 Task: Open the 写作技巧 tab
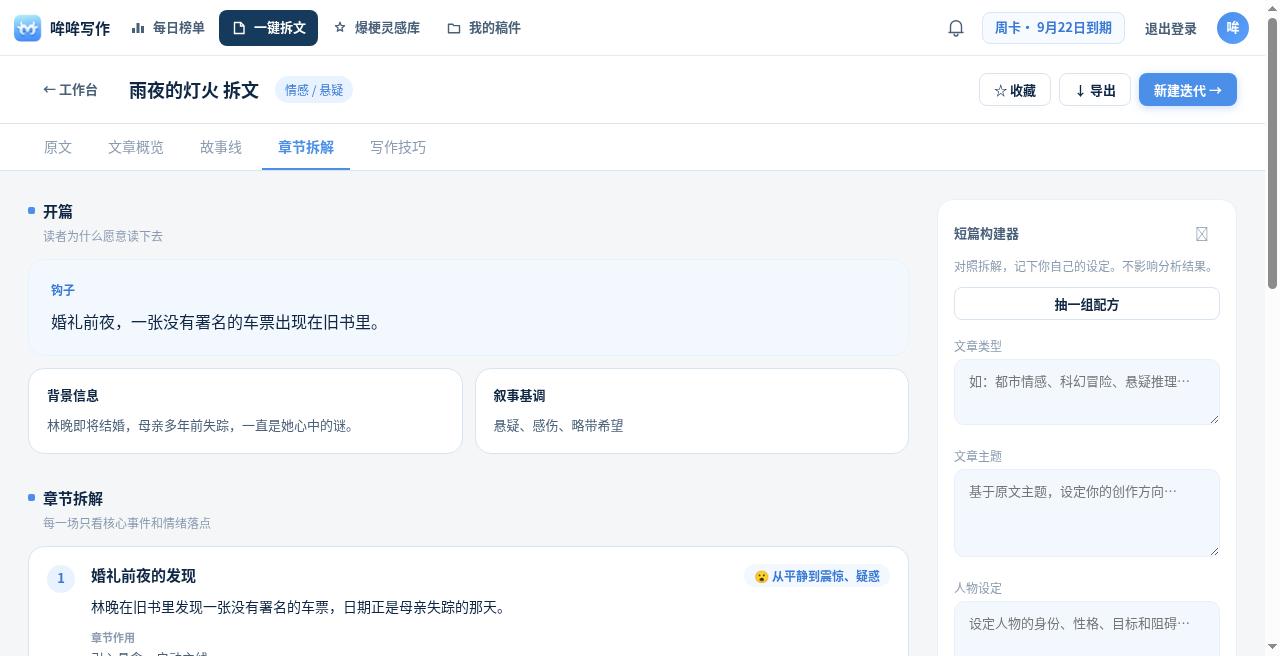point(398,147)
